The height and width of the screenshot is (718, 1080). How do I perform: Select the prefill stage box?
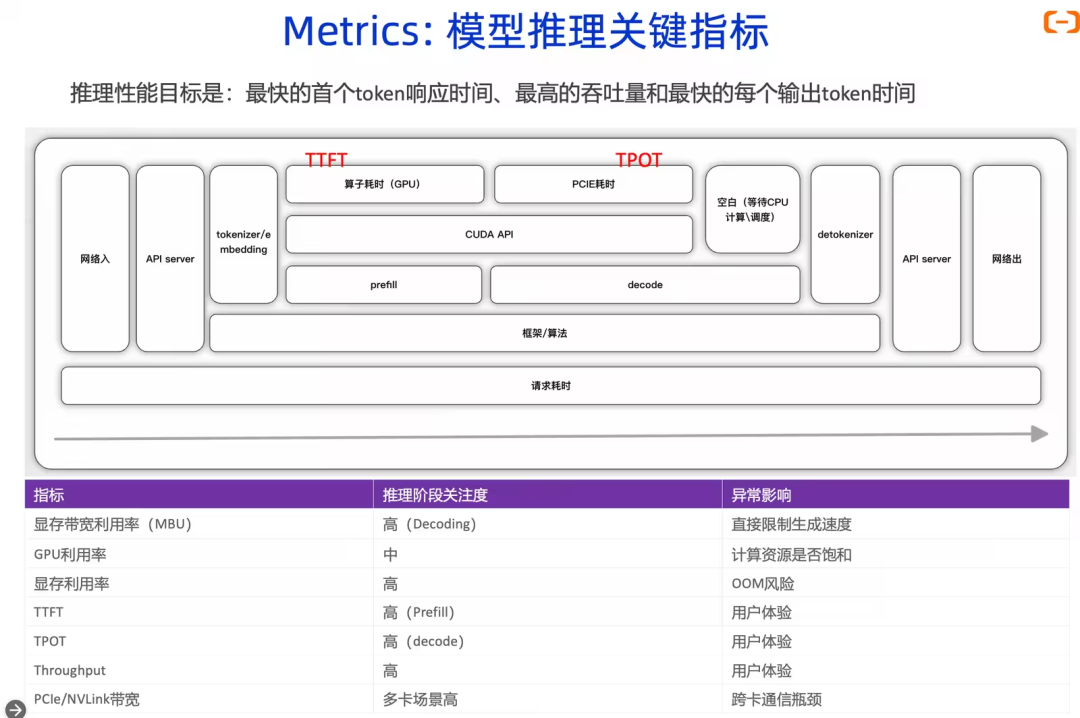(x=383, y=285)
